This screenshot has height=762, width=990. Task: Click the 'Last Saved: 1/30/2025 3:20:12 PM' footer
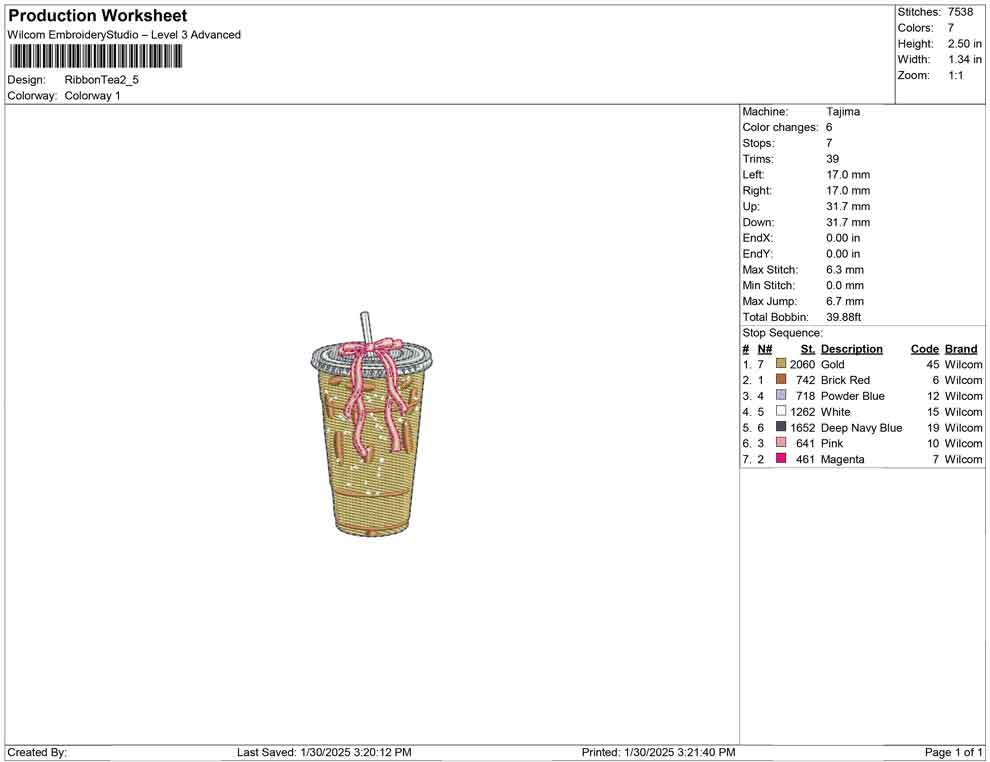(324, 752)
